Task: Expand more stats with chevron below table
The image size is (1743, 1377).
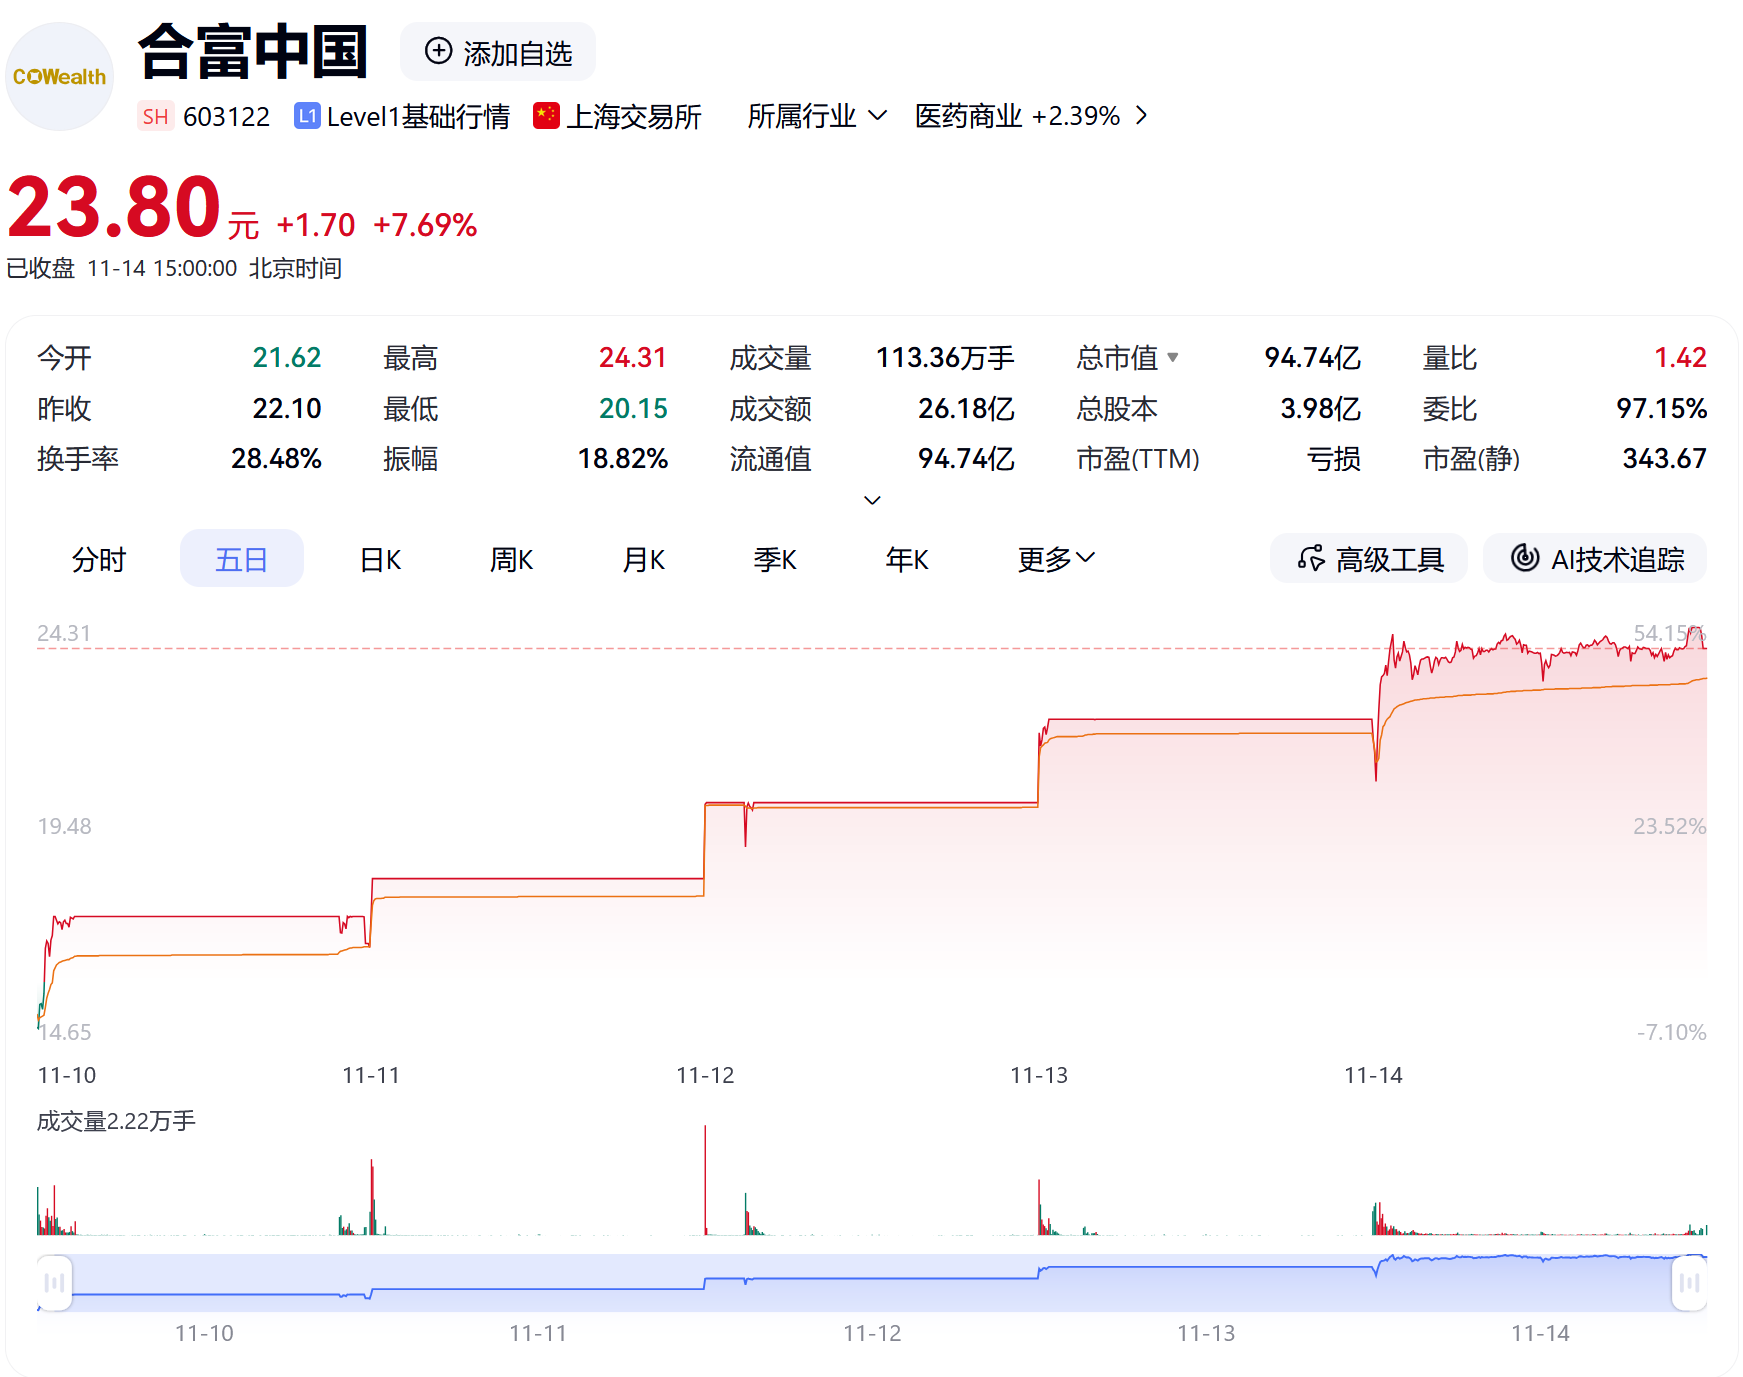Action: coord(872,500)
